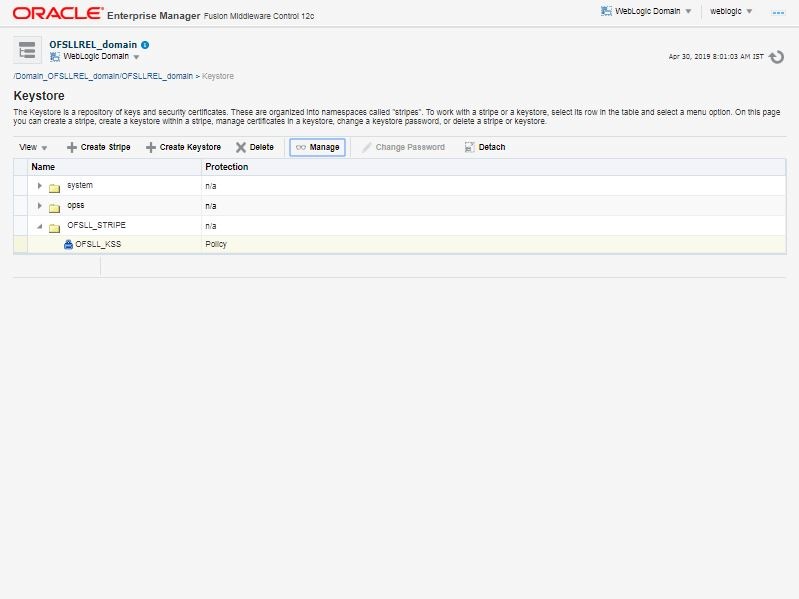Select the OFSLL_STRIPE row name

click(x=96, y=225)
